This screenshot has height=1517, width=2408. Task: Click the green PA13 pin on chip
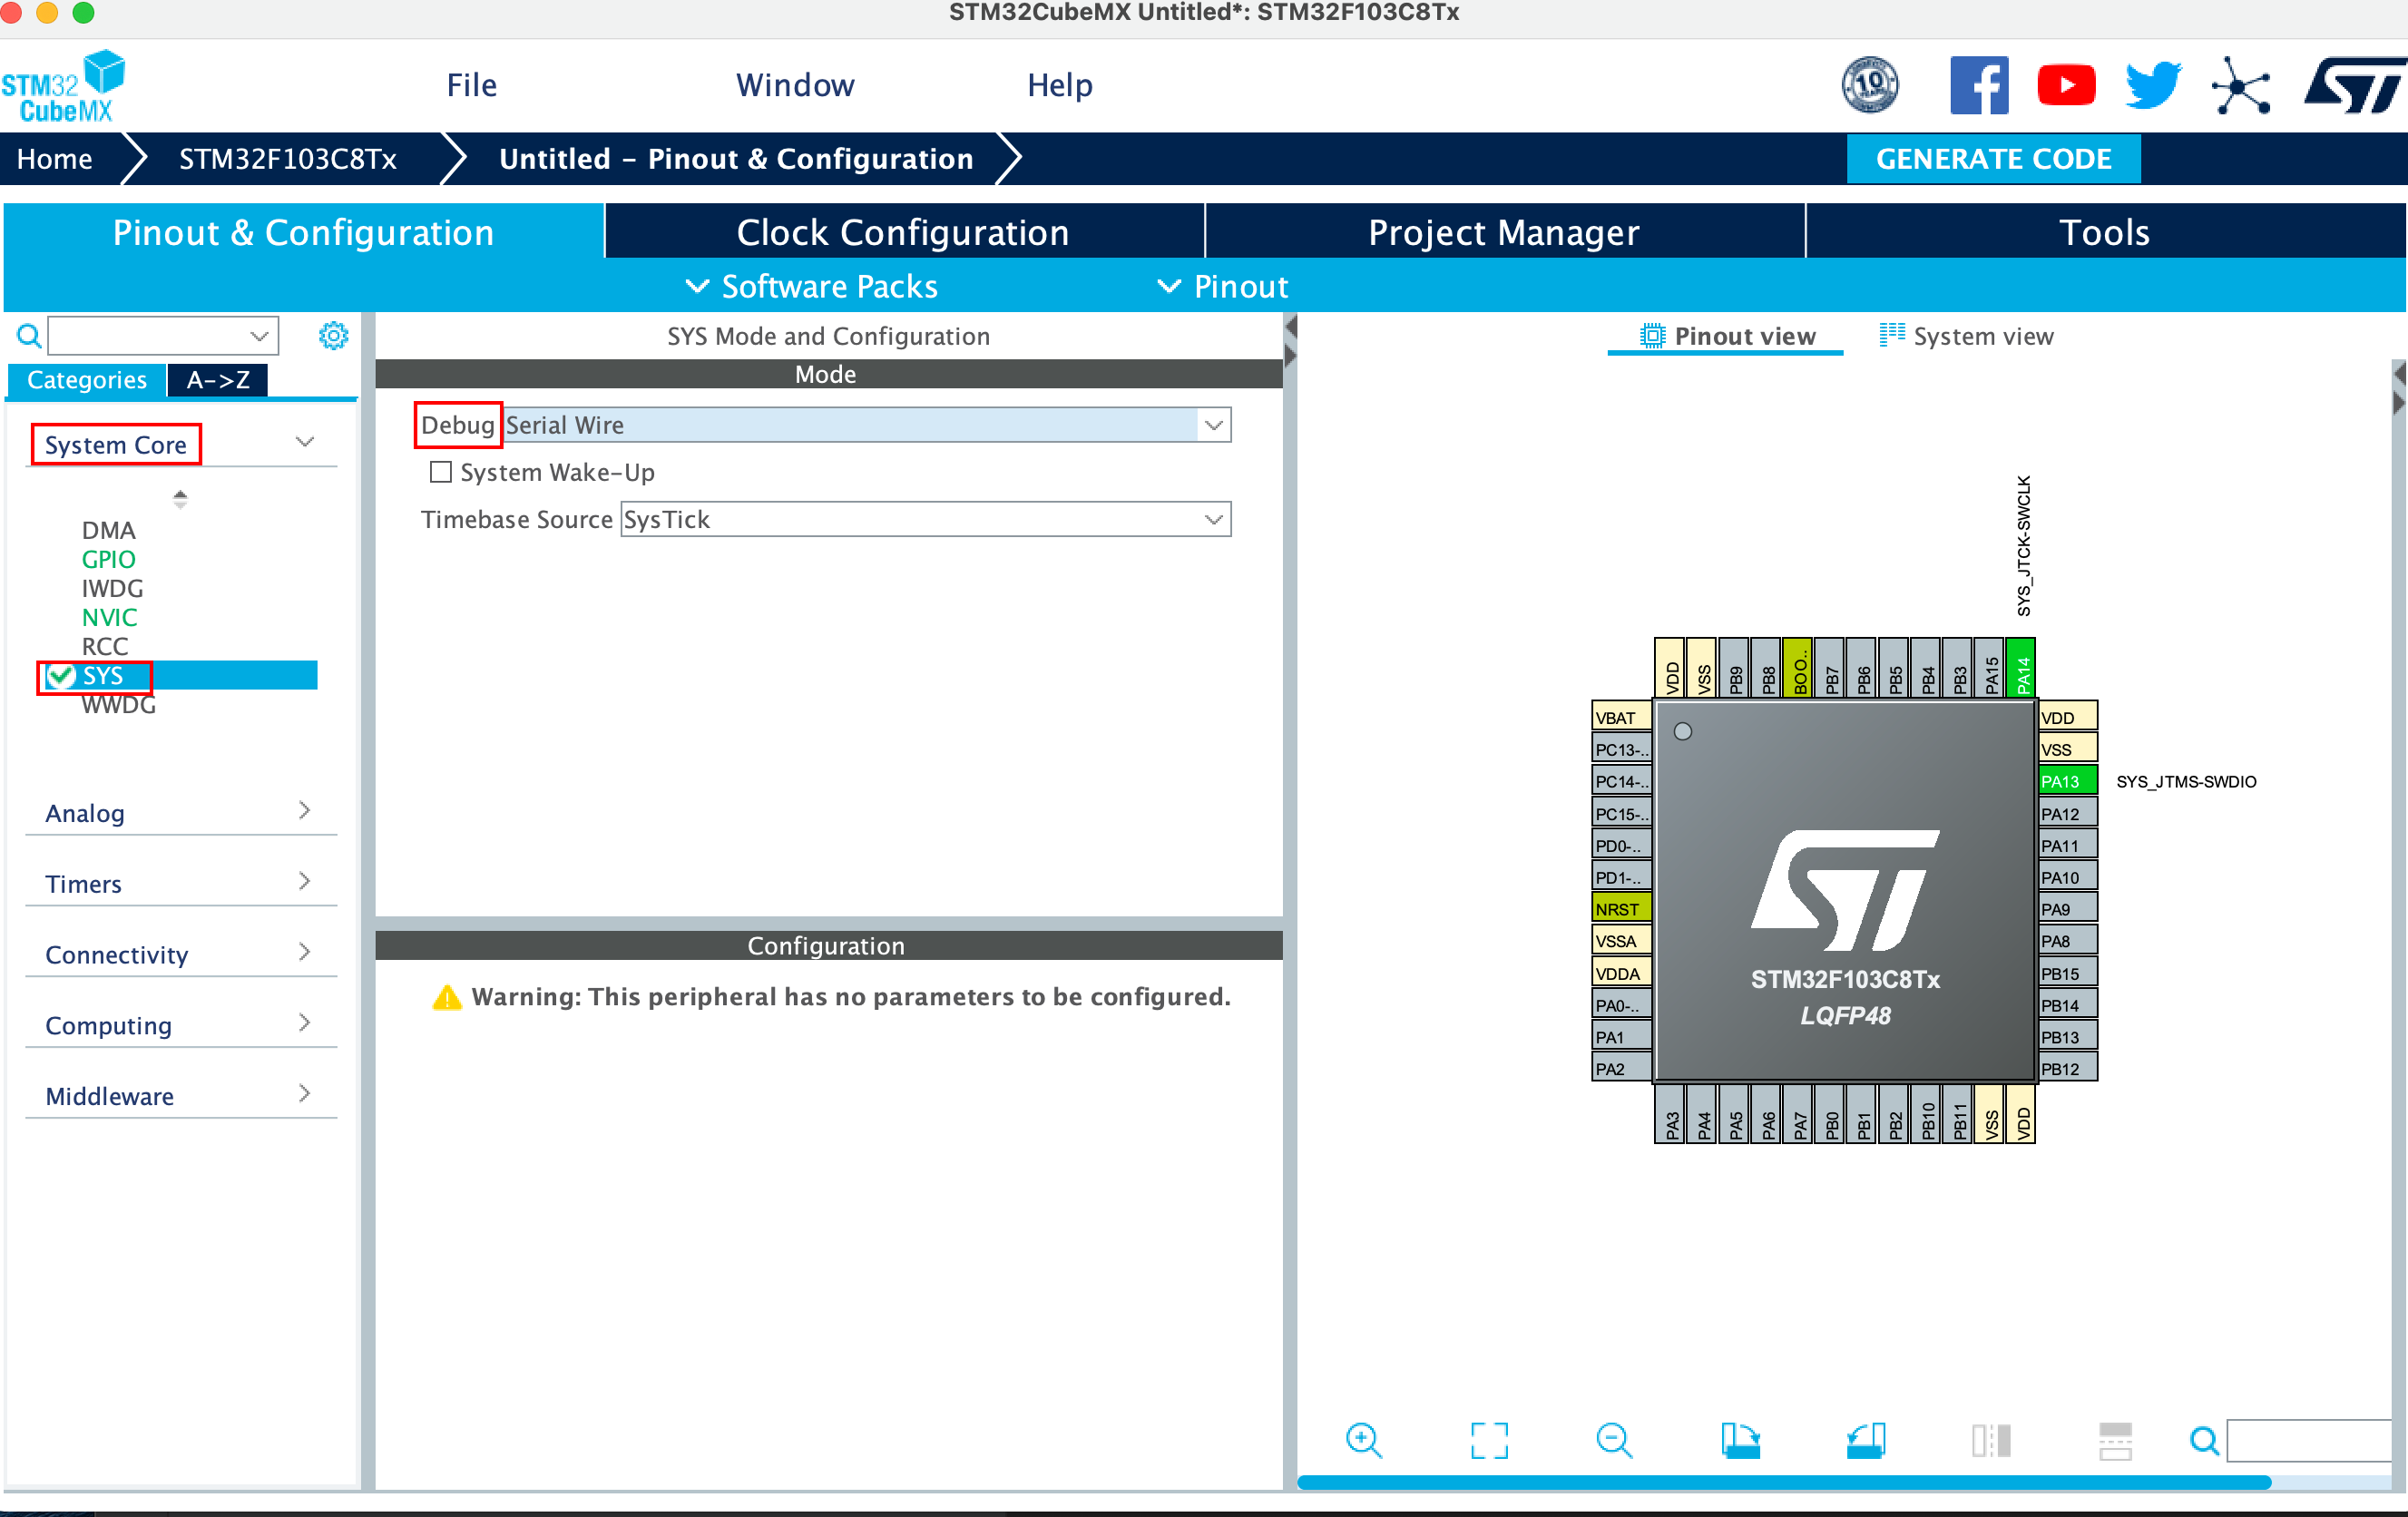click(2066, 782)
